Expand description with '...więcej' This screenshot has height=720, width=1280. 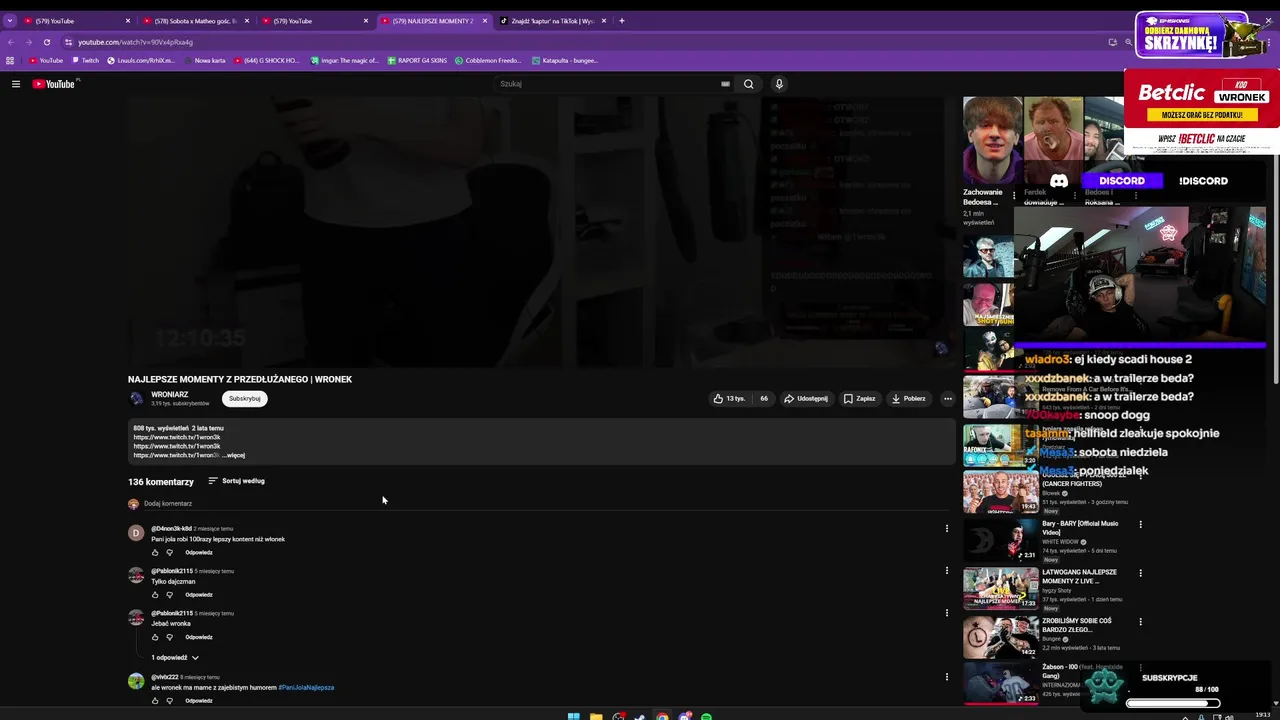coord(233,455)
